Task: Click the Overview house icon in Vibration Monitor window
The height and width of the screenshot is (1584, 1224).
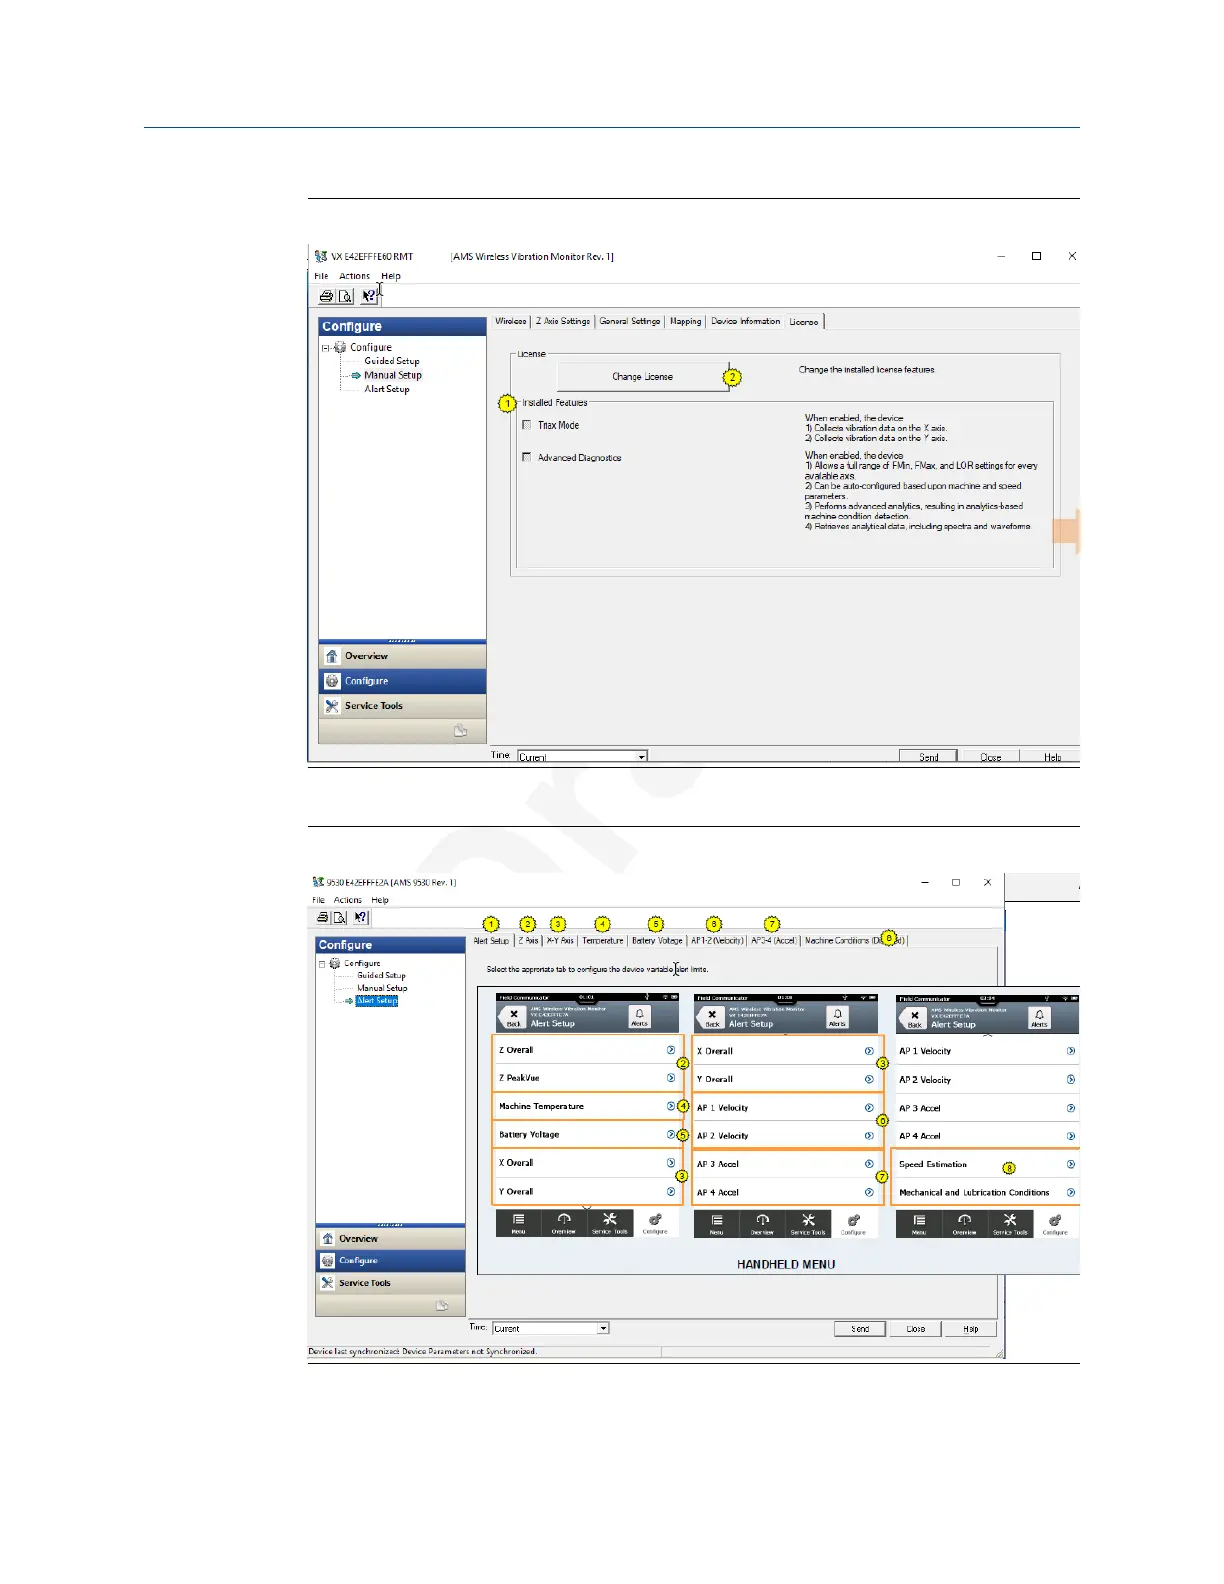Action: click(332, 656)
